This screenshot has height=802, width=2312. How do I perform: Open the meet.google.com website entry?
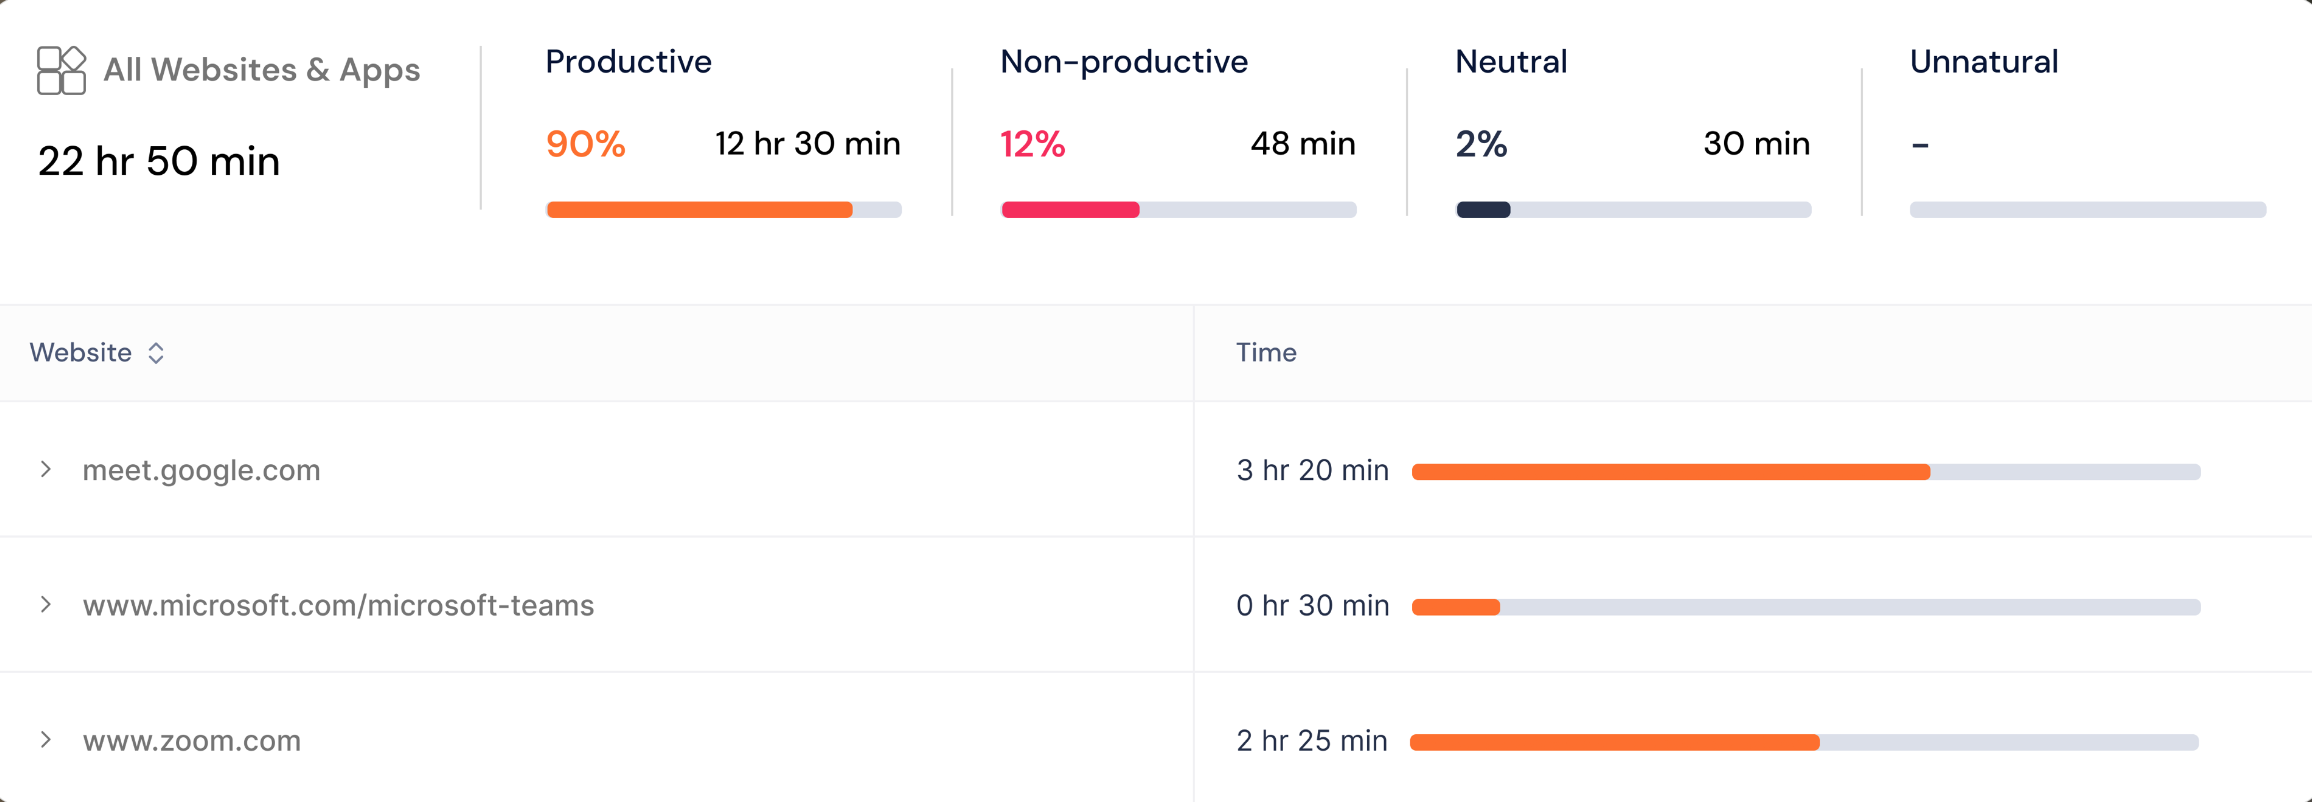[201, 470]
